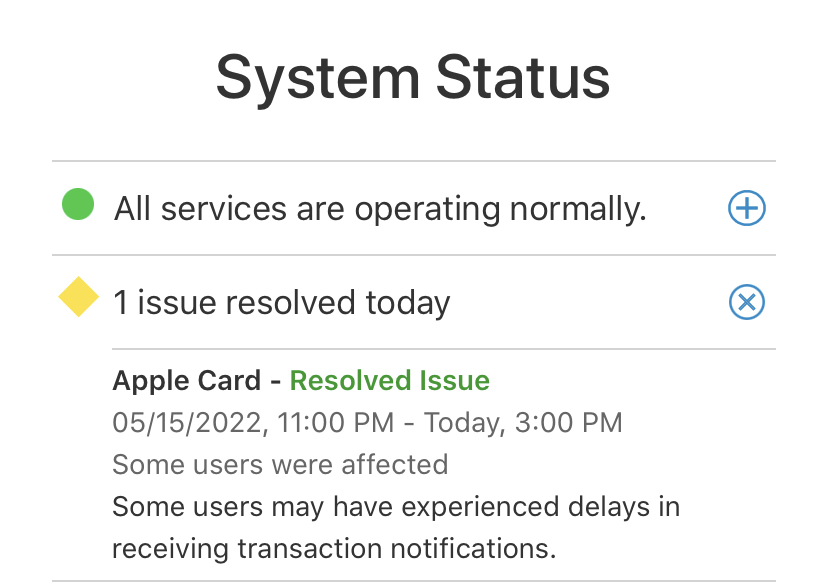Click the issue start time 05/15/2022, 11:00 PM
The image size is (828, 587).
253,423
